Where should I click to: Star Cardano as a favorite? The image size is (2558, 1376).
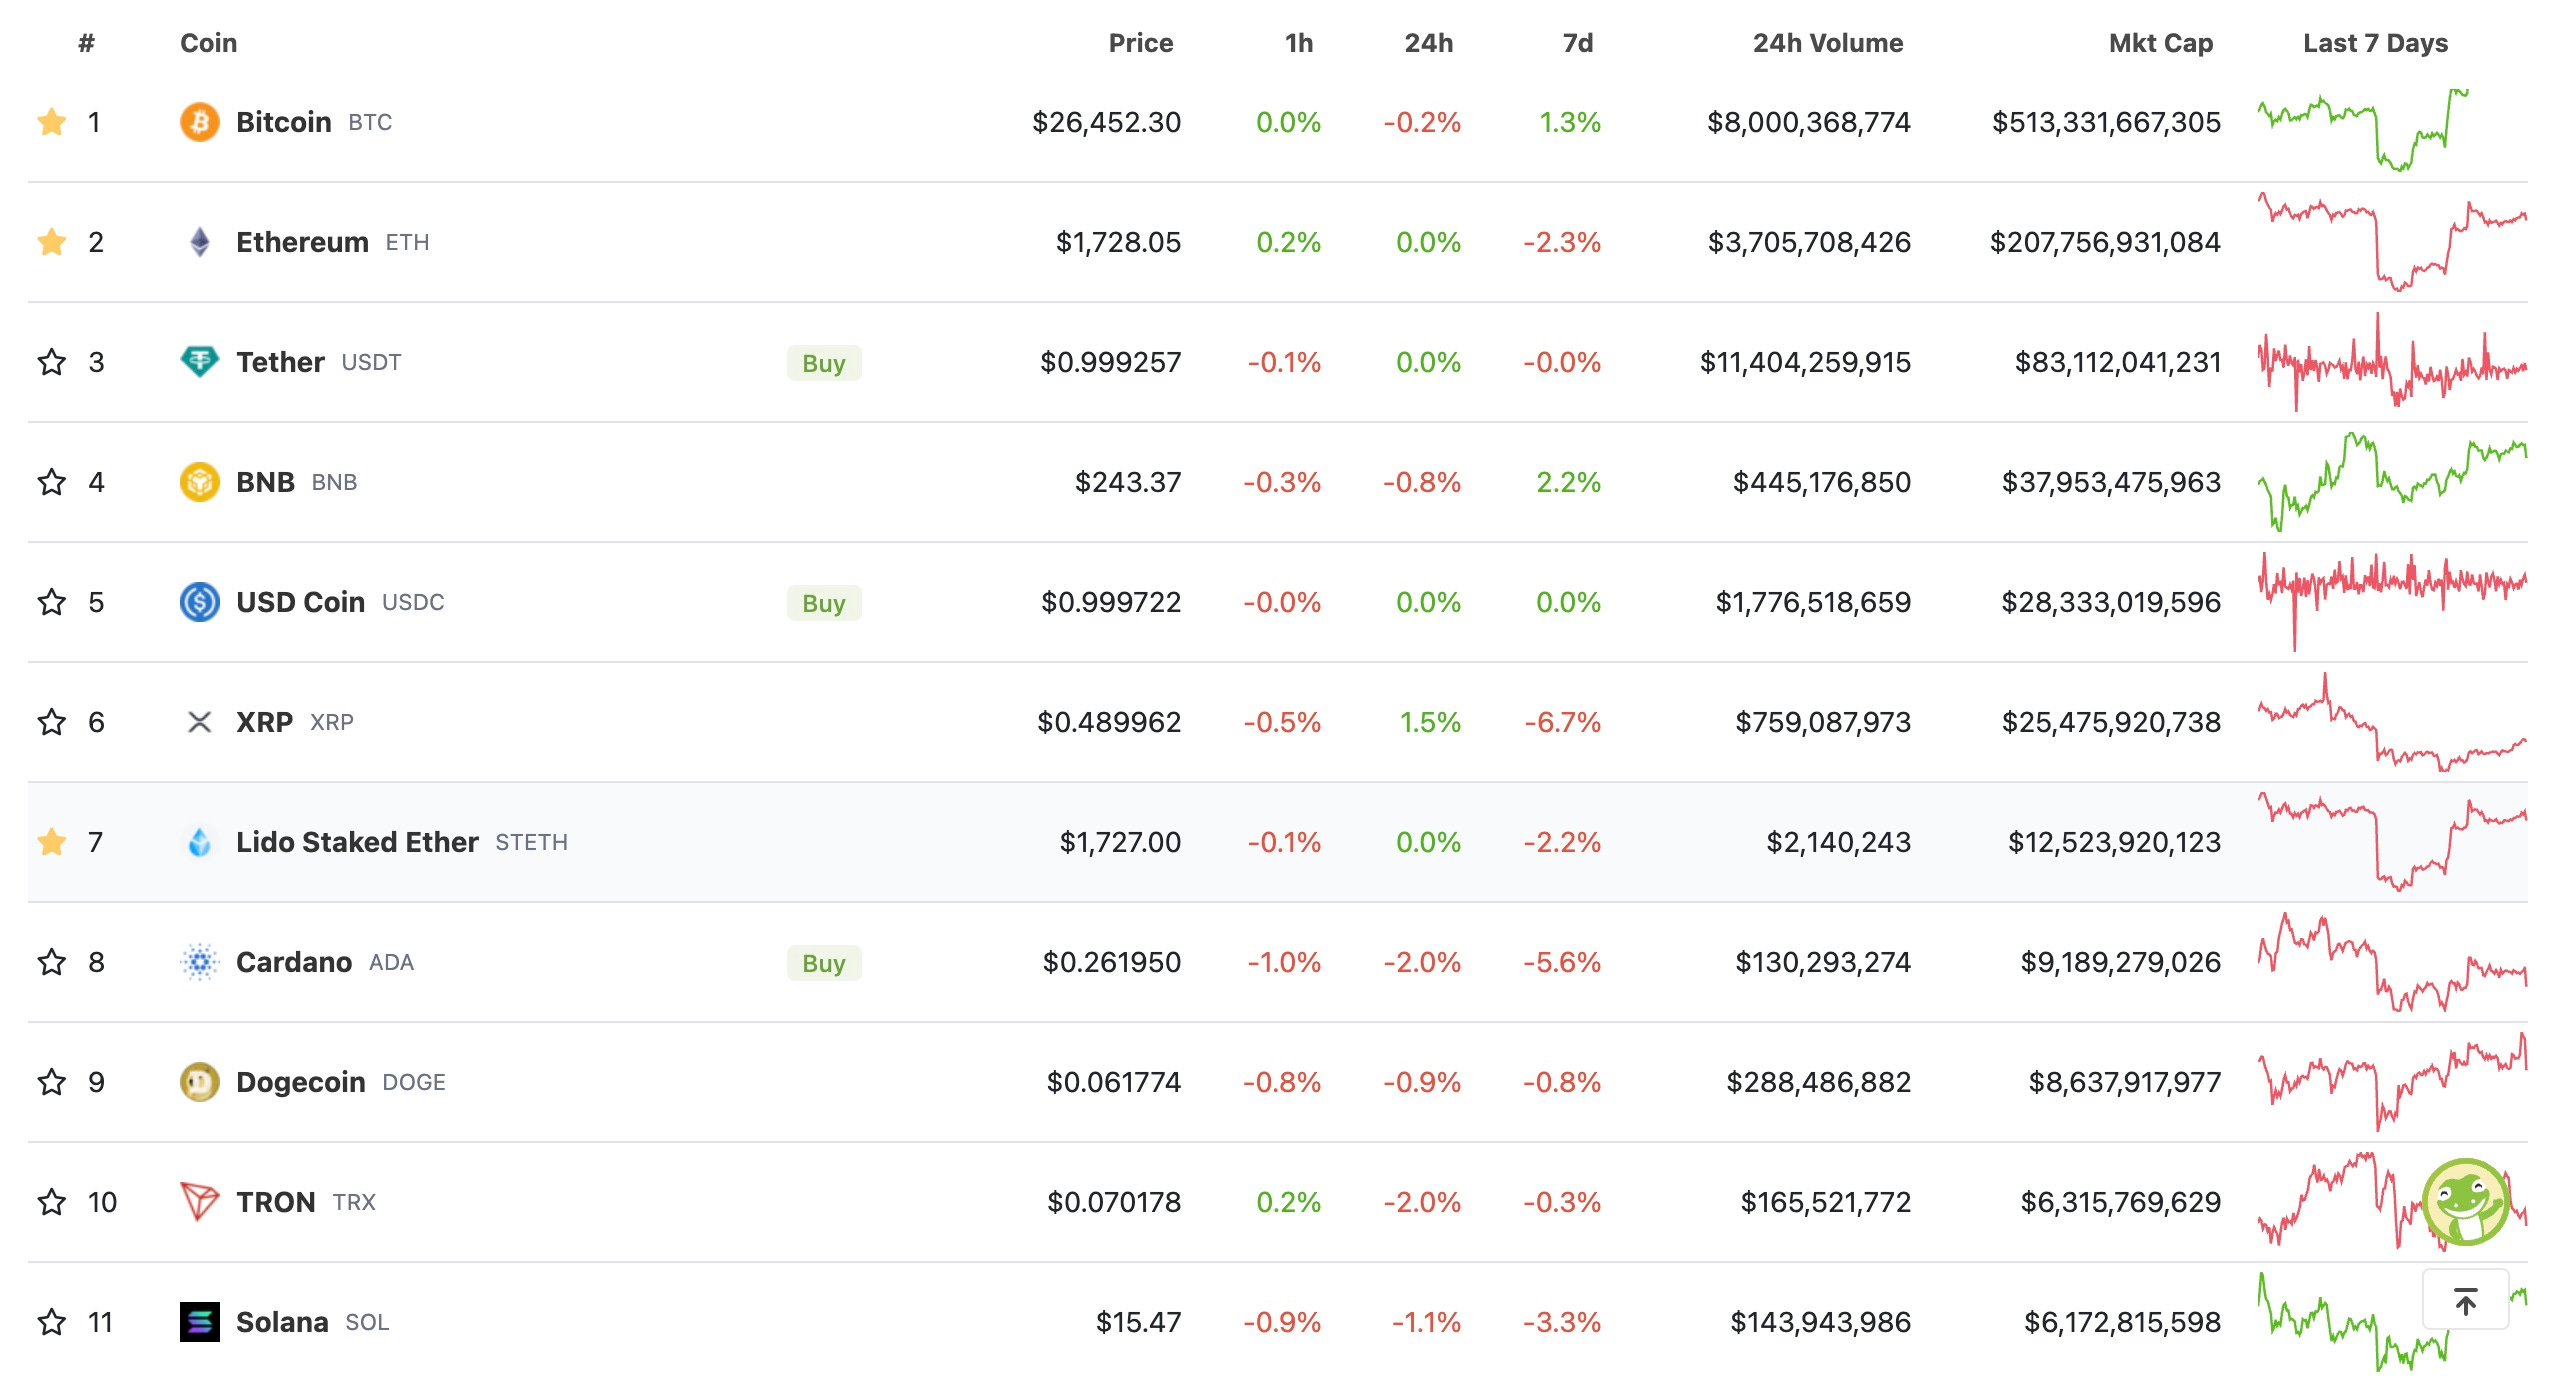(x=52, y=962)
